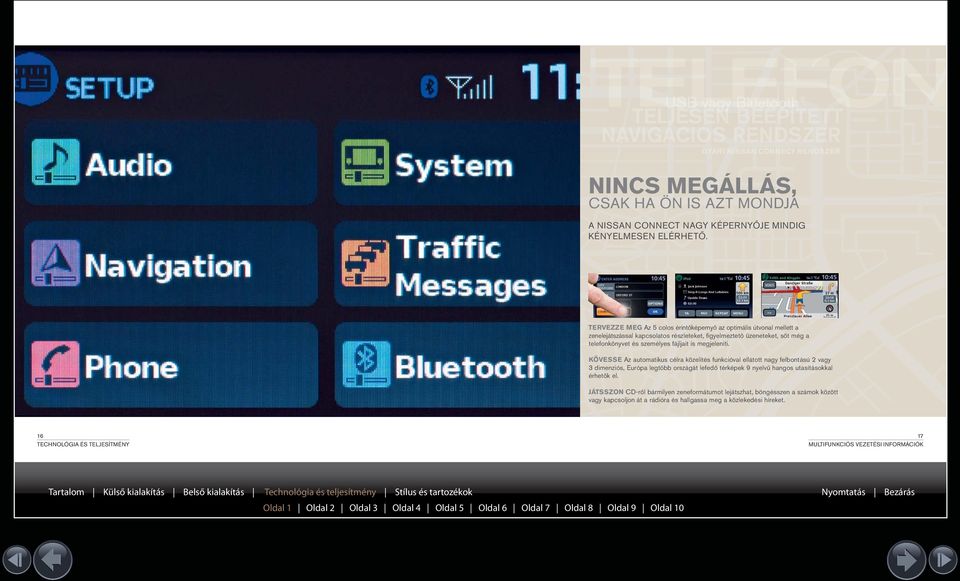Click the Traffic Messages cars icon
The height and width of the screenshot is (581, 960).
[365, 263]
